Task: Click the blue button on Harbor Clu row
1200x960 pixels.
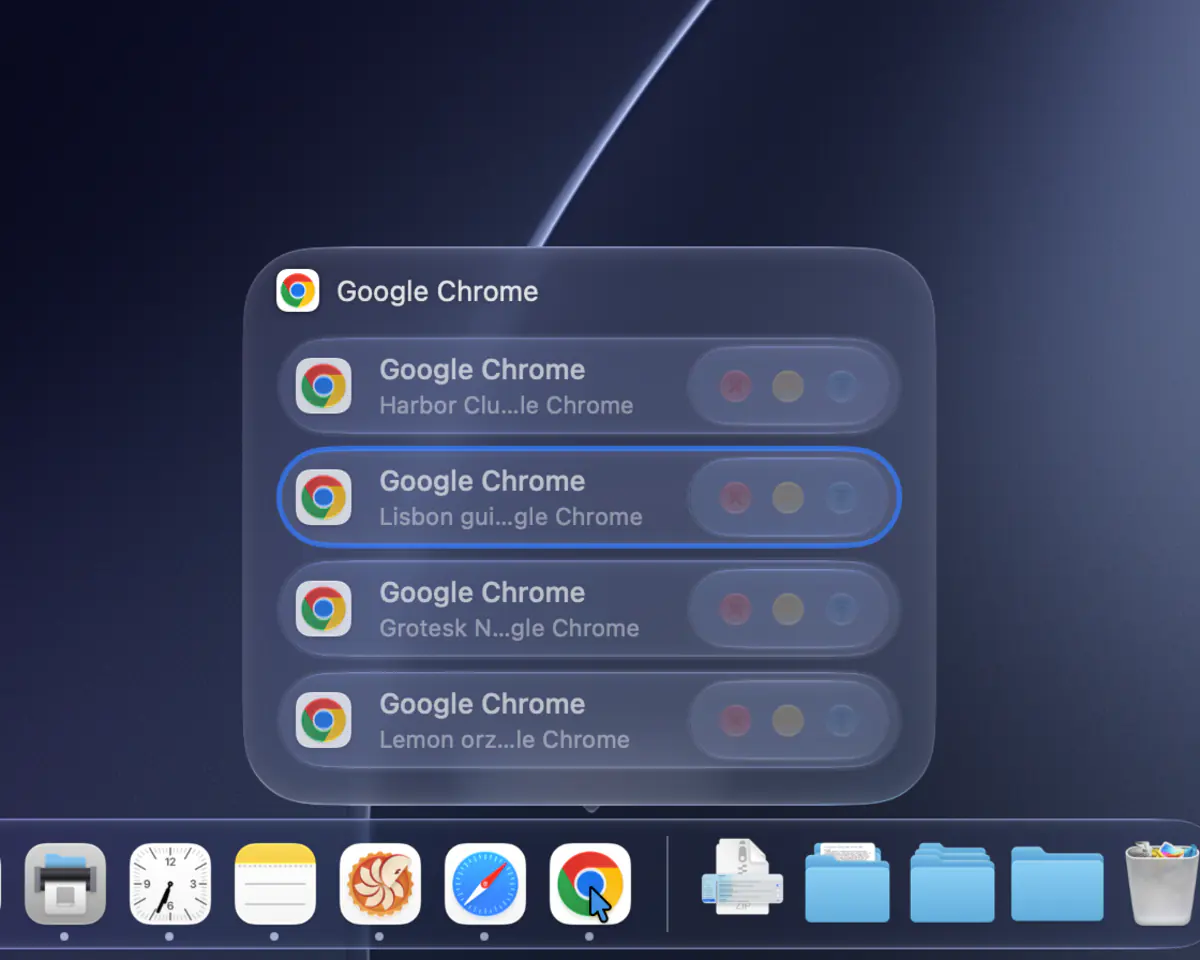Action: click(x=841, y=386)
